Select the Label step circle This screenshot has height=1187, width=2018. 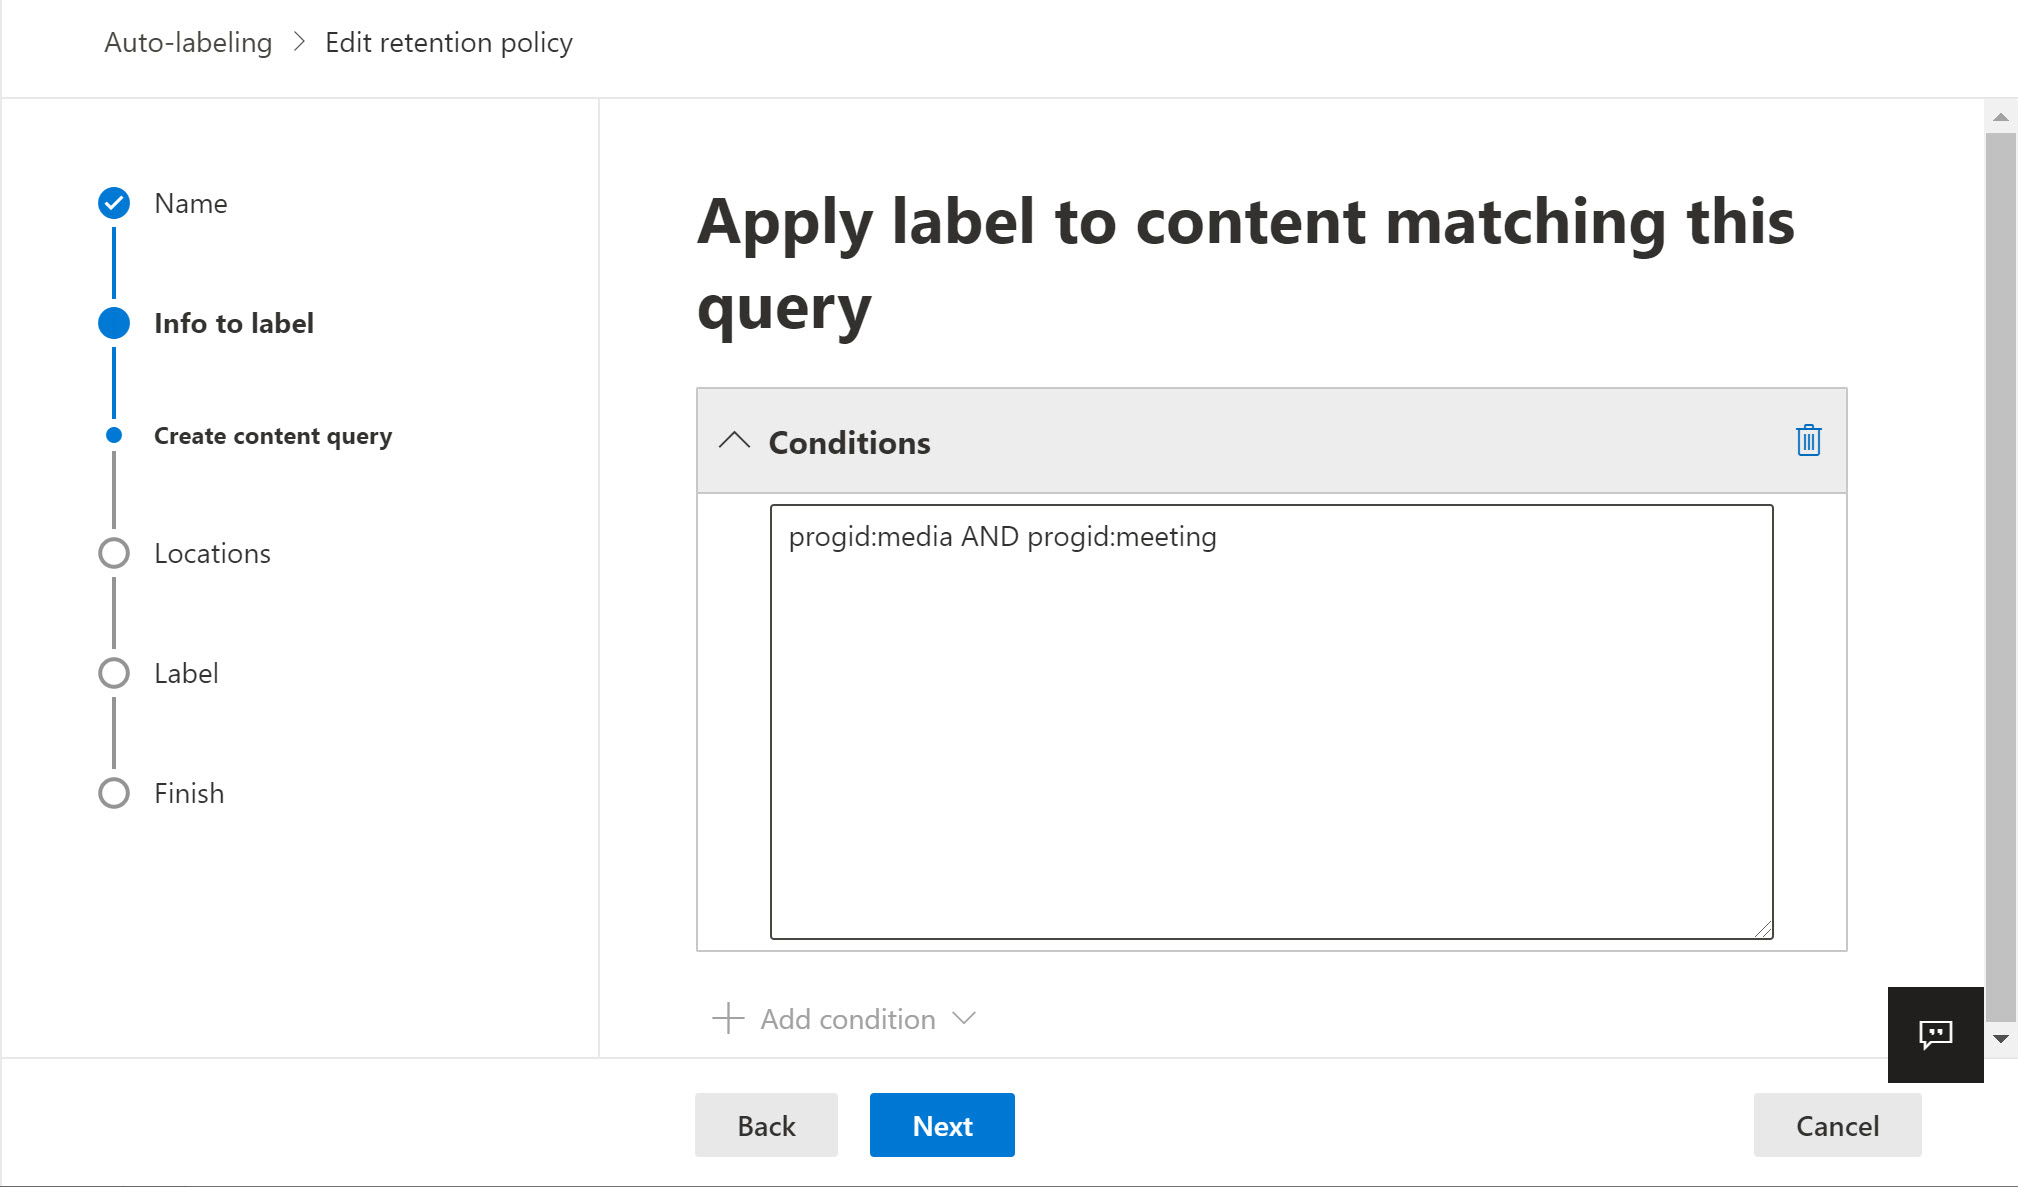114,673
